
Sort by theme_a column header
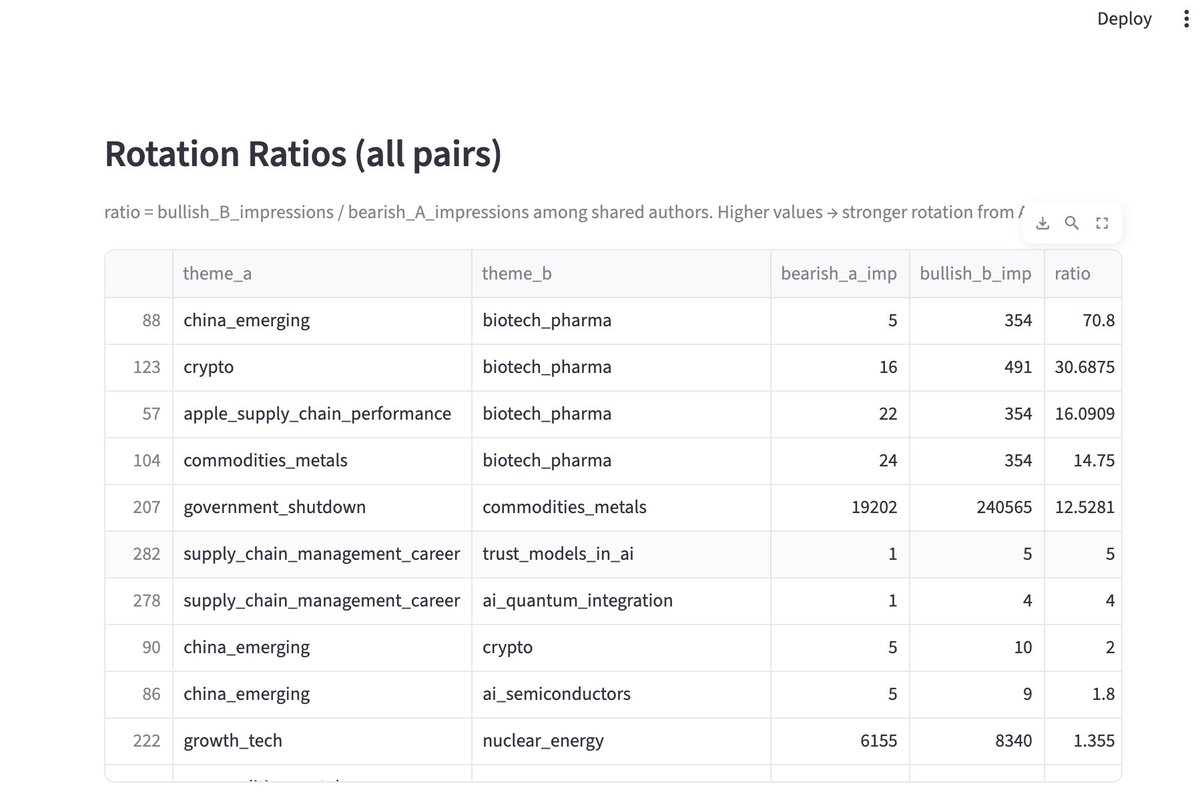point(322,273)
